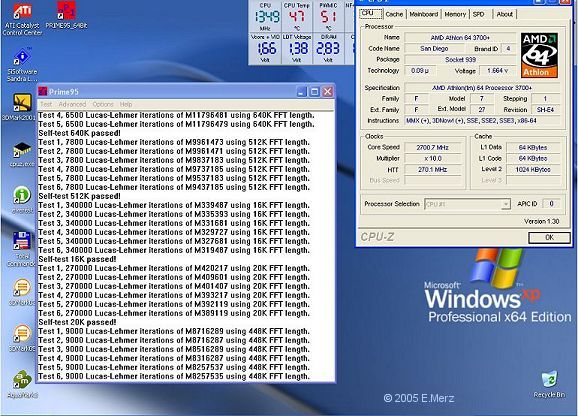This screenshot has height=416, width=578.
Task: Click the PWMIC temperature readout '51'
Action: 328,17
